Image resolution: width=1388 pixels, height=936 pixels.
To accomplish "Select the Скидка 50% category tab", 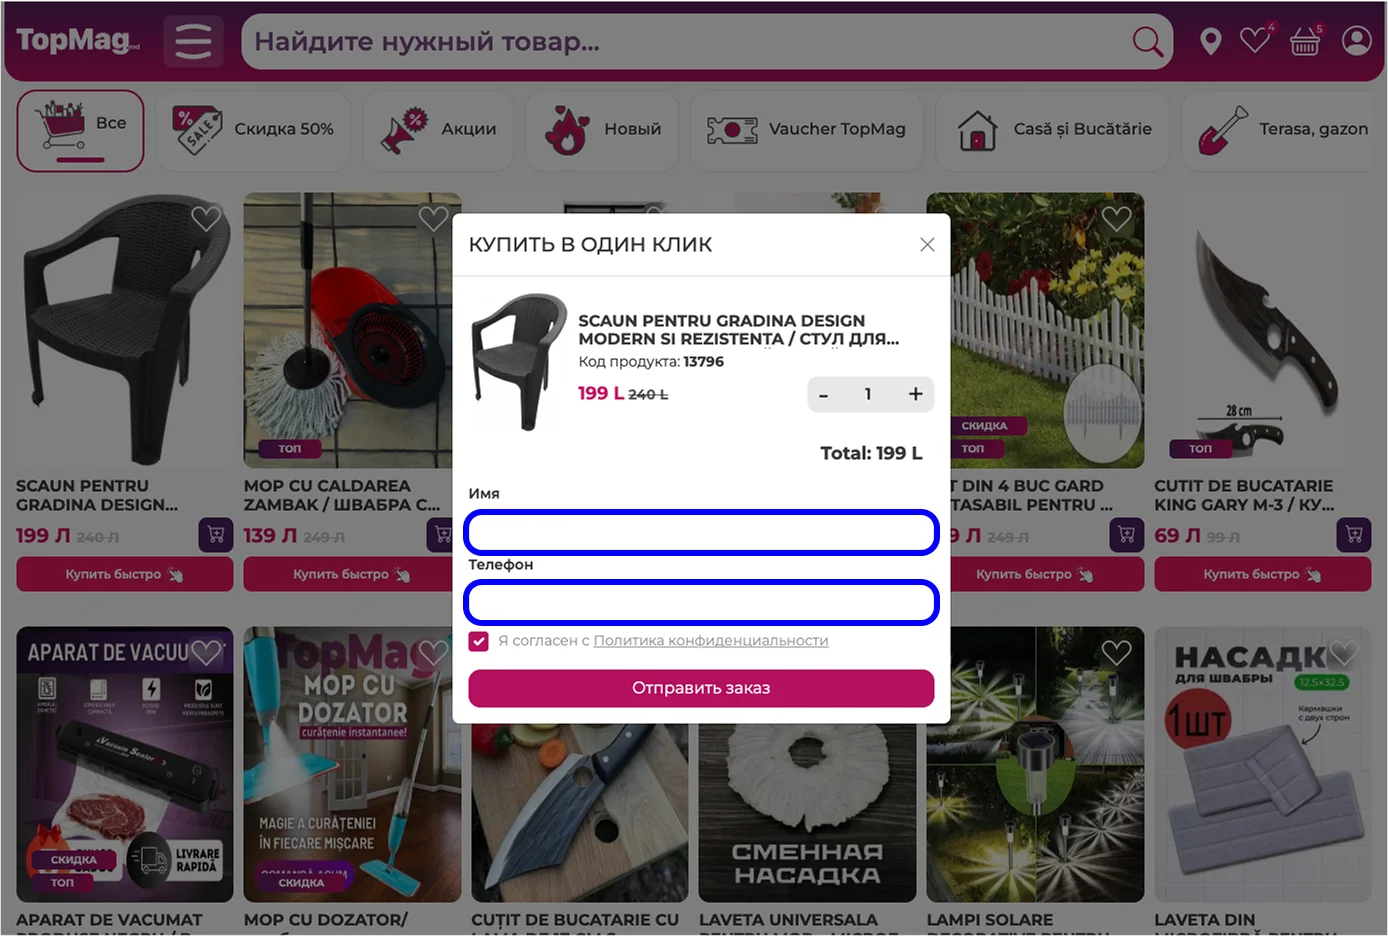I will click(253, 130).
